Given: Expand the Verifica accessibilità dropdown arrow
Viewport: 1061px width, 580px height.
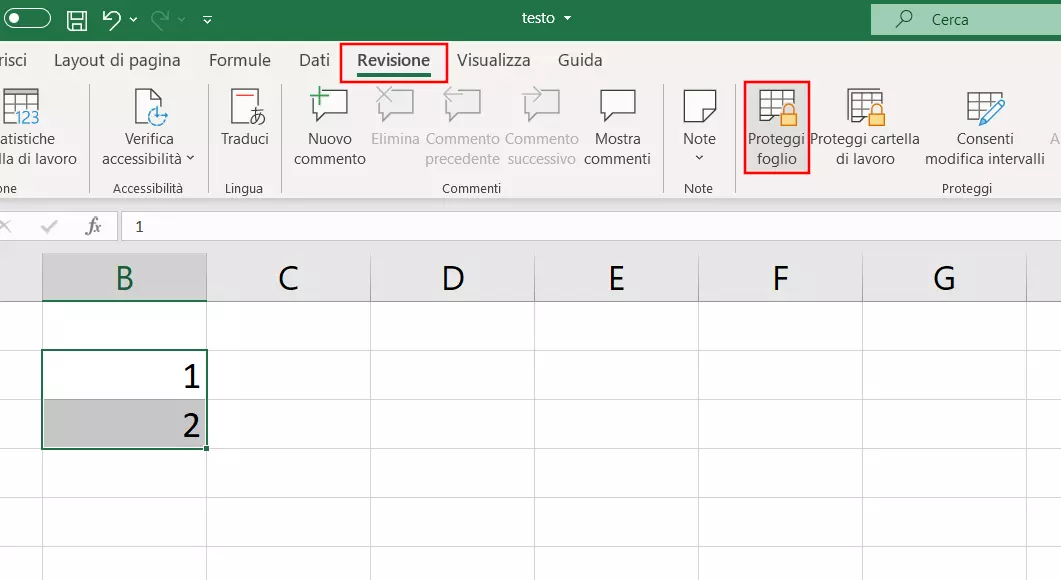Looking at the screenshot, I should tap(190, 158).
